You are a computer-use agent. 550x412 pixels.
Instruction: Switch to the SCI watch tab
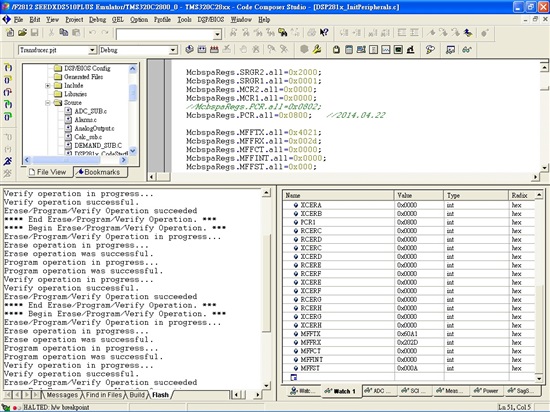(x=414, y=391)
